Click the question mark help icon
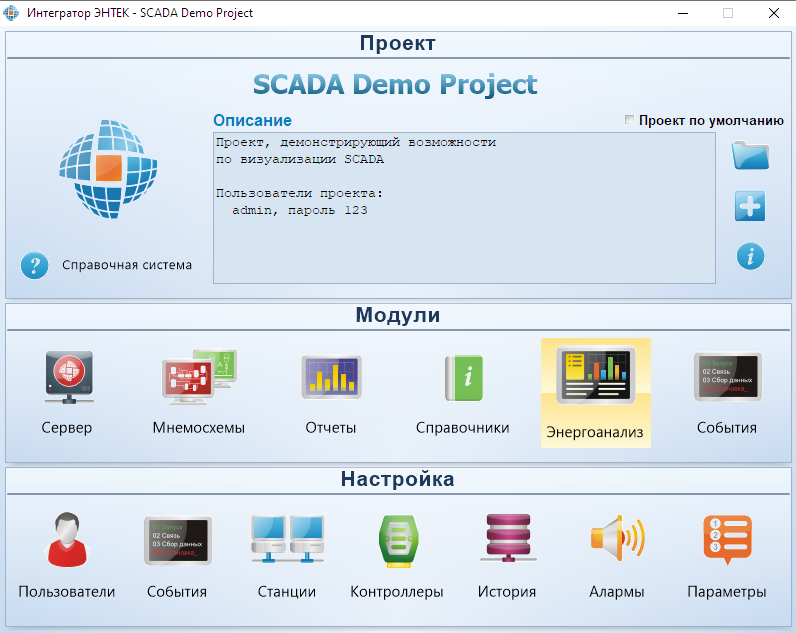 coord(35,265)
